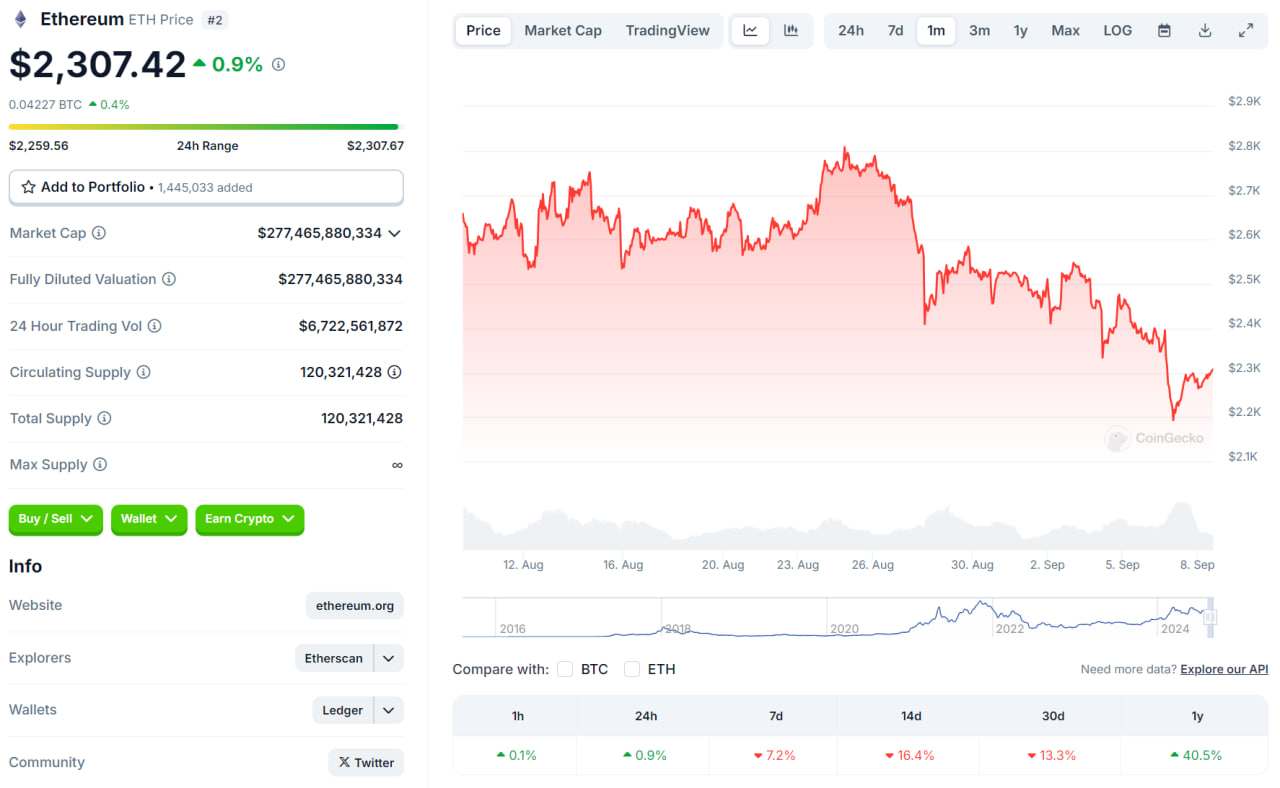Click the 24h Range progress bar
Screen dimensions: 1280x788
pos(204,127)
